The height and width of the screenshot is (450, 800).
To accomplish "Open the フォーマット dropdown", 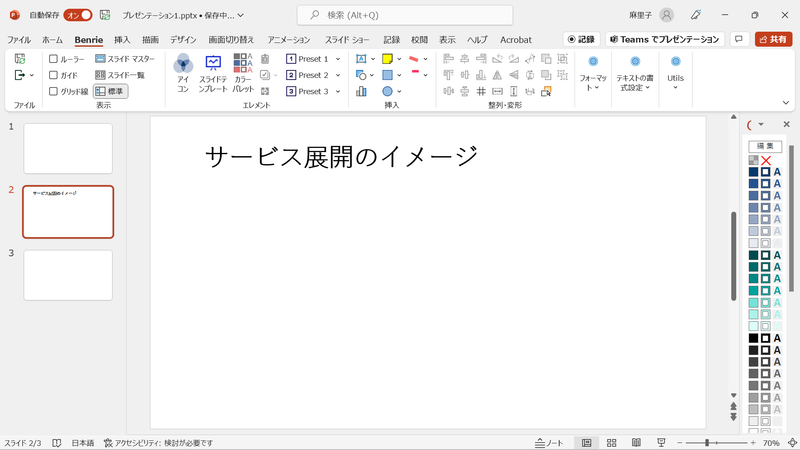I will pyautogui.click(x=593, y=73).
